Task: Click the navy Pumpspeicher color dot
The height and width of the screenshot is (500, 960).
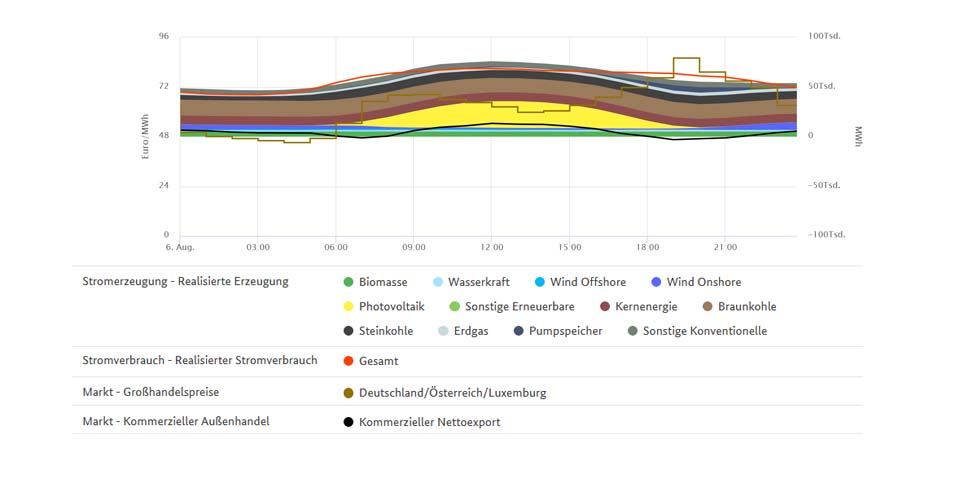Action: (x=519, y=331)
